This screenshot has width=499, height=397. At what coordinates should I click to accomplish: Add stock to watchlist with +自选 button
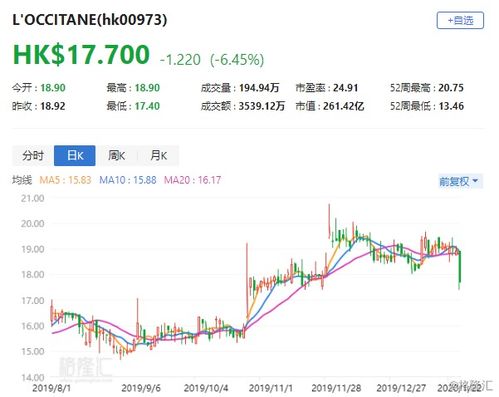(460, 20)
